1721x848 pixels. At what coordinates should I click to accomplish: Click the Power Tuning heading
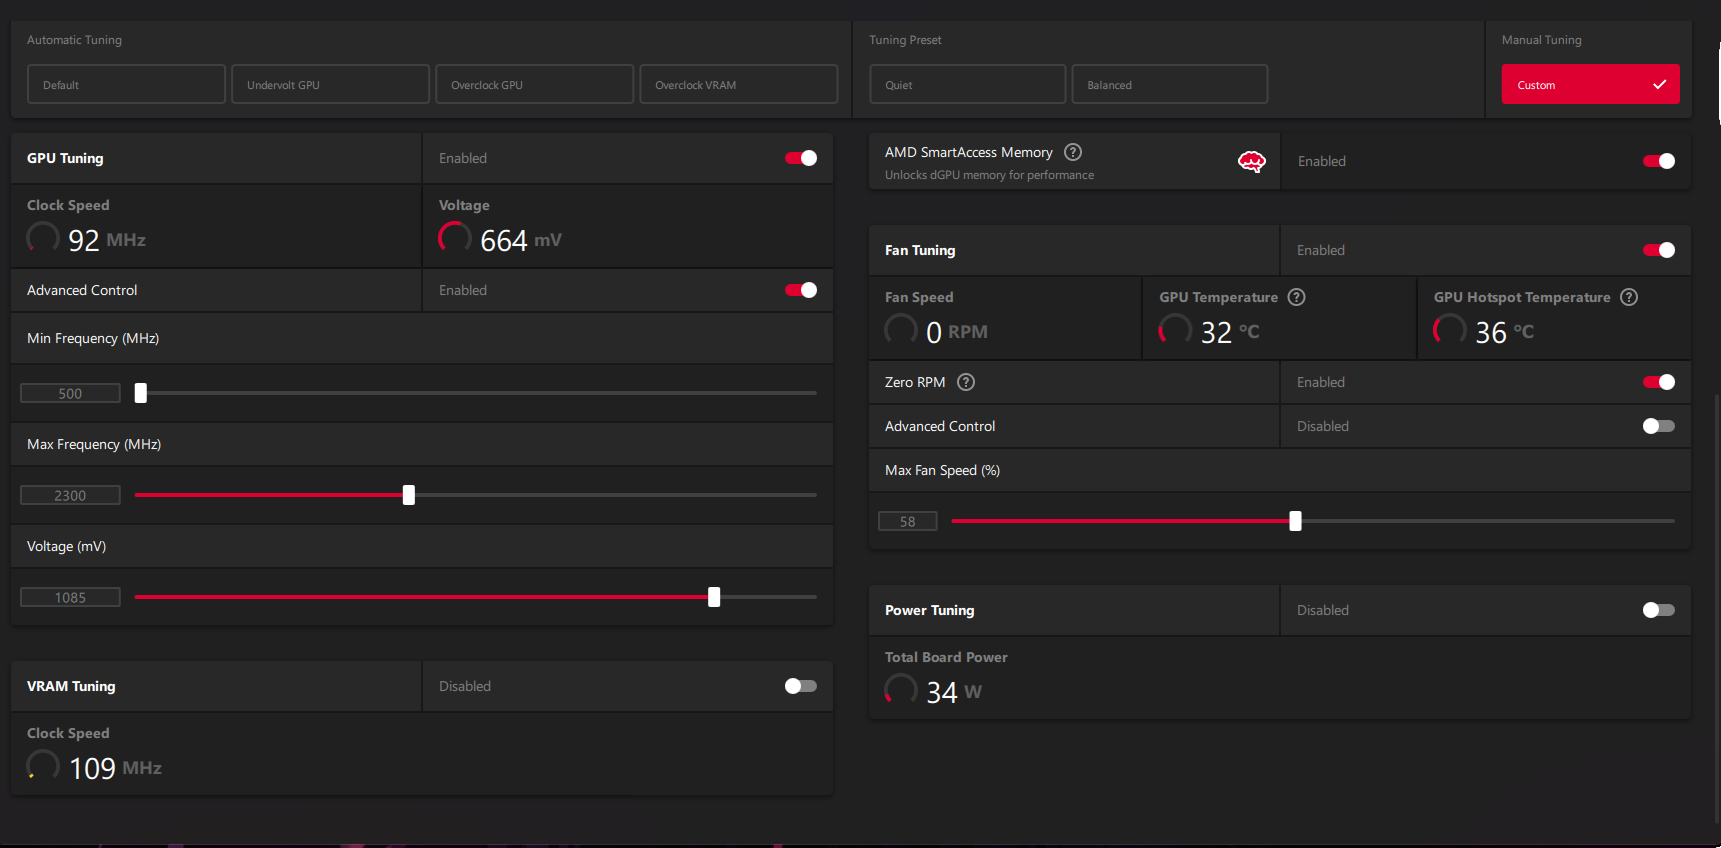click(929, 610)
